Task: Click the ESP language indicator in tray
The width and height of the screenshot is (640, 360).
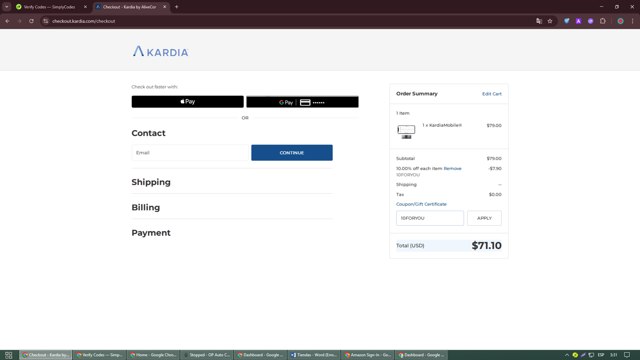Action: (x=601, y=355)
